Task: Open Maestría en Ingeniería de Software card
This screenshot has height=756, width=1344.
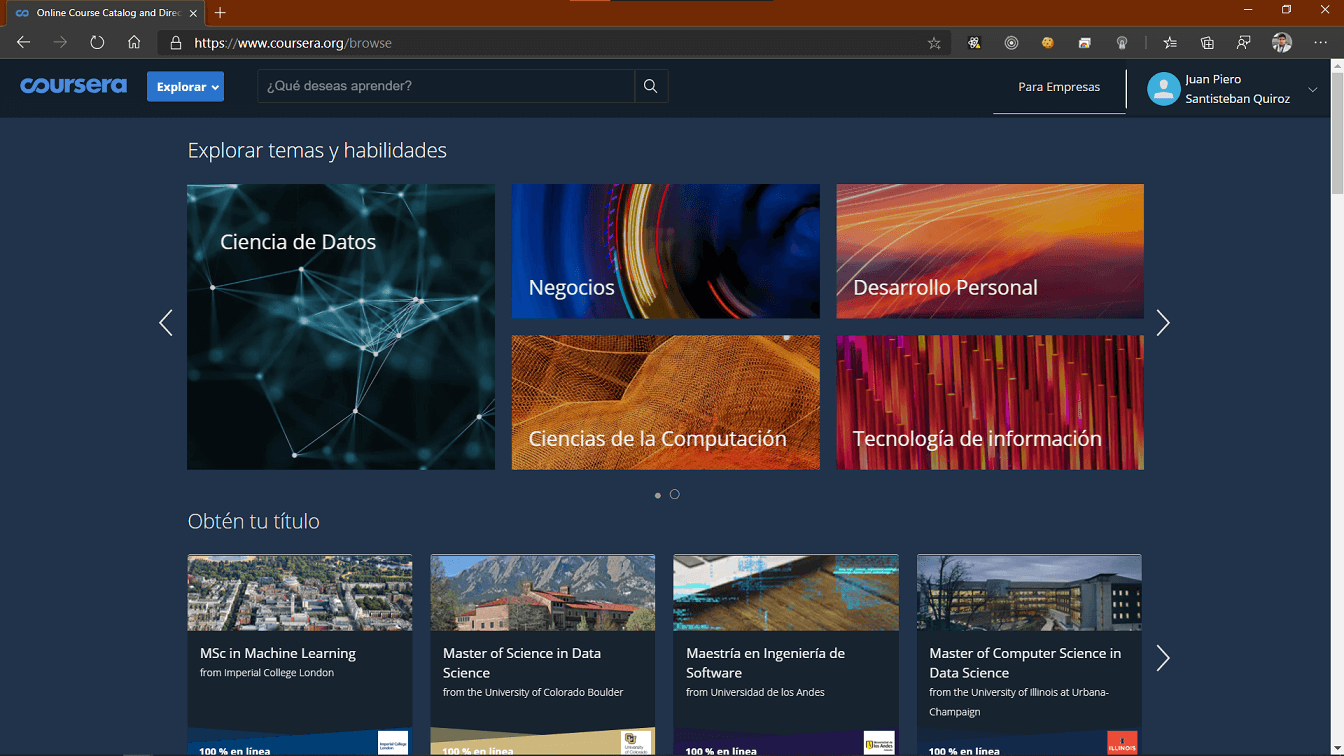Action: pos(786,655)
